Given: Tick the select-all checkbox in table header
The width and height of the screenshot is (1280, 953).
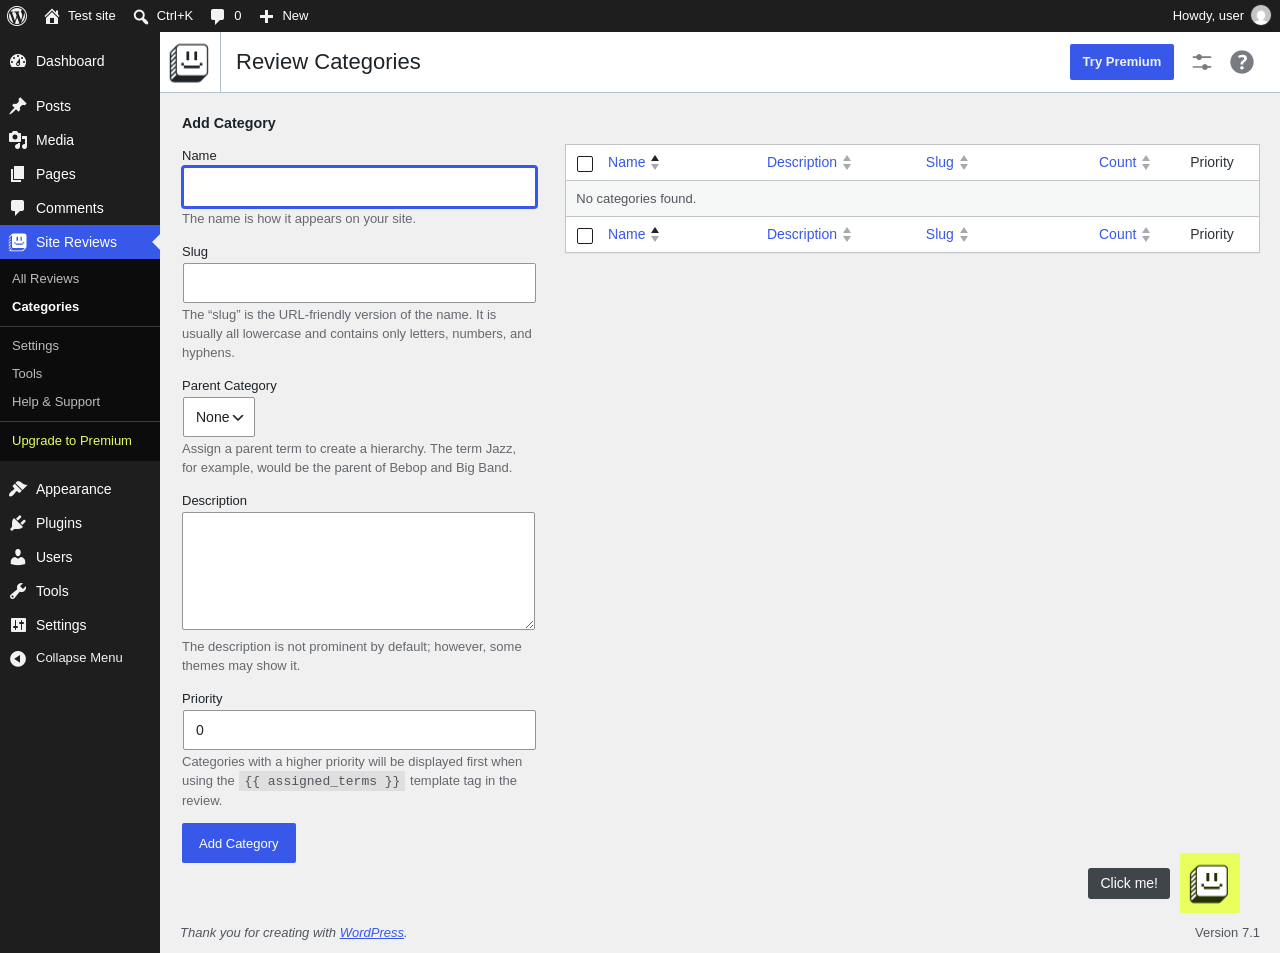Looking at the screenshot, I should [585, 164].
